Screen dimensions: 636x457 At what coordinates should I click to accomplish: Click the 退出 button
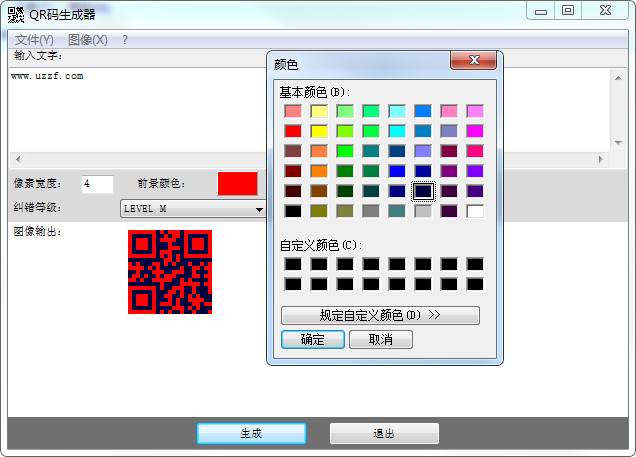pos(384,433)
